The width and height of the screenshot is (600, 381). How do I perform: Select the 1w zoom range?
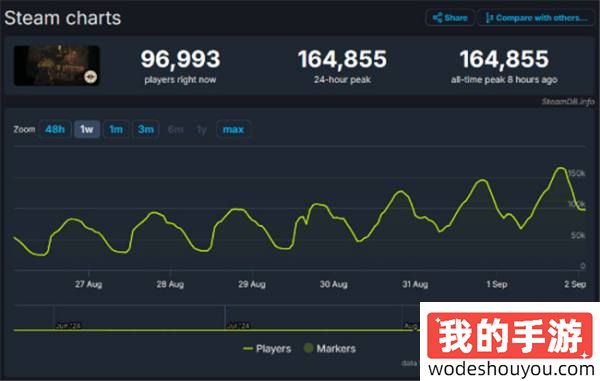pyautogui.click(x=87, y=129)
